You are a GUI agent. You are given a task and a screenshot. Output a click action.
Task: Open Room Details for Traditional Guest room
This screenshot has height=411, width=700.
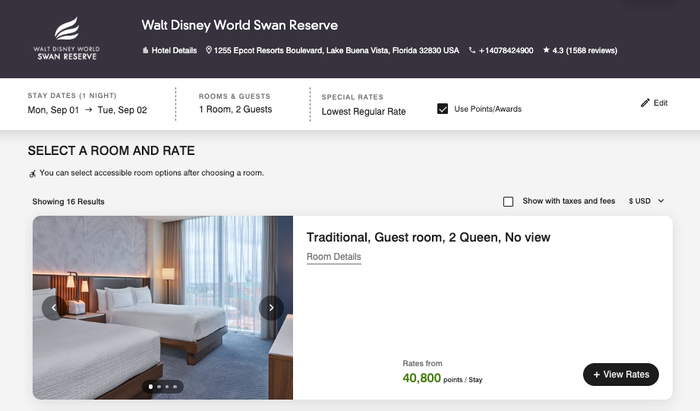(333, 257)
